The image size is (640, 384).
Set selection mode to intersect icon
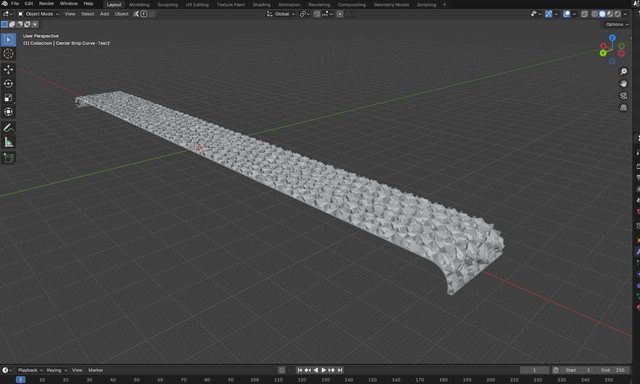(35, 24)
